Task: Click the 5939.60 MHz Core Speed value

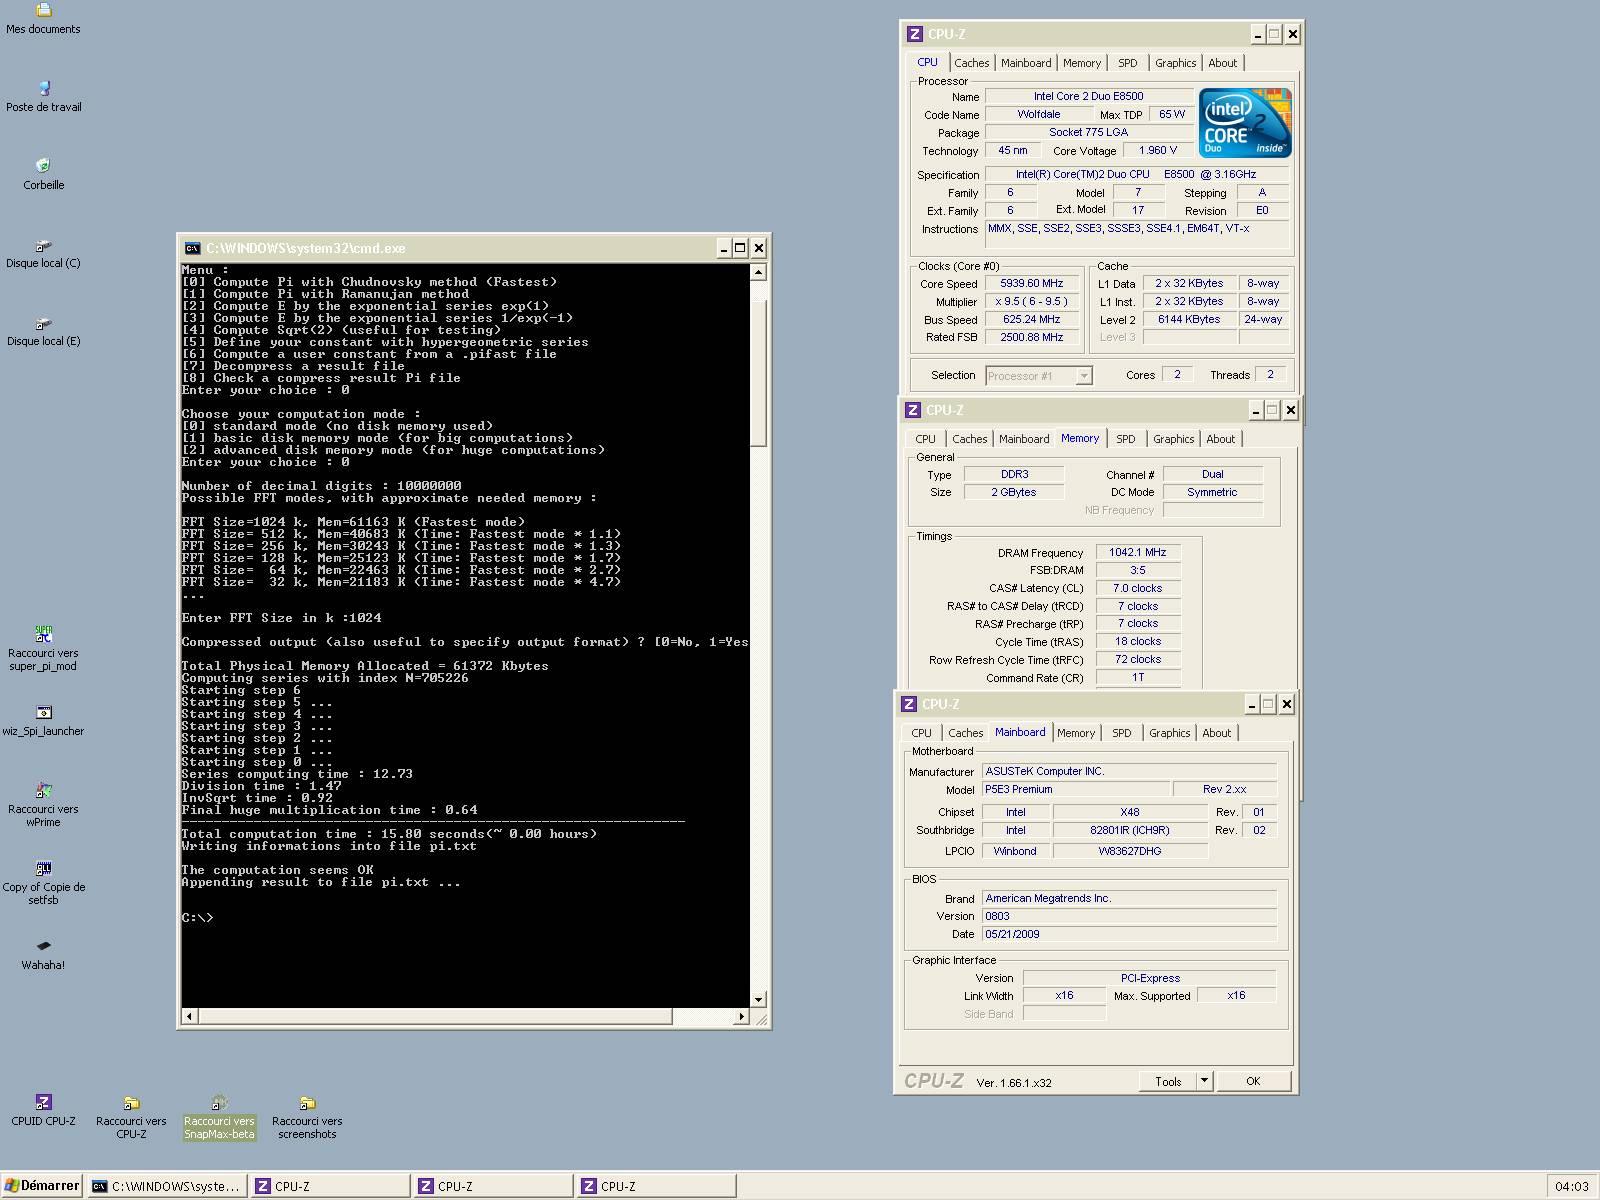Action: point(1032,283)
